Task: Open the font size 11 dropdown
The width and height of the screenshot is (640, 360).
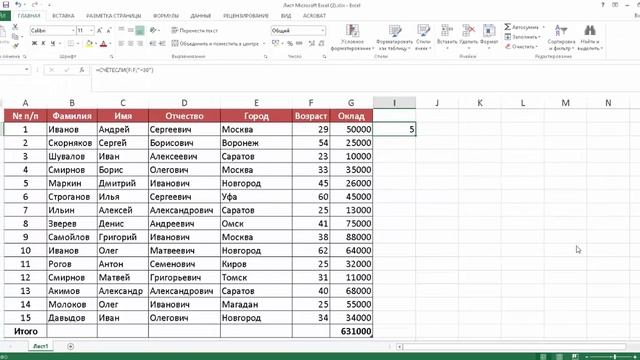Action: 91,31
